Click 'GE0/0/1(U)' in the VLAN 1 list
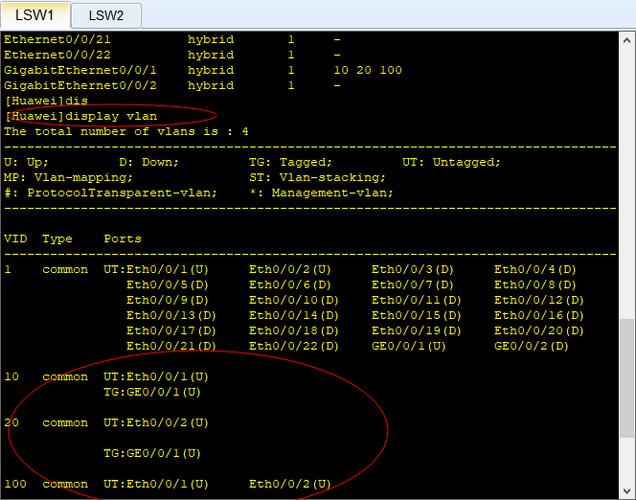Viewport: 636px width, 500px height. (x=408, y=346)
